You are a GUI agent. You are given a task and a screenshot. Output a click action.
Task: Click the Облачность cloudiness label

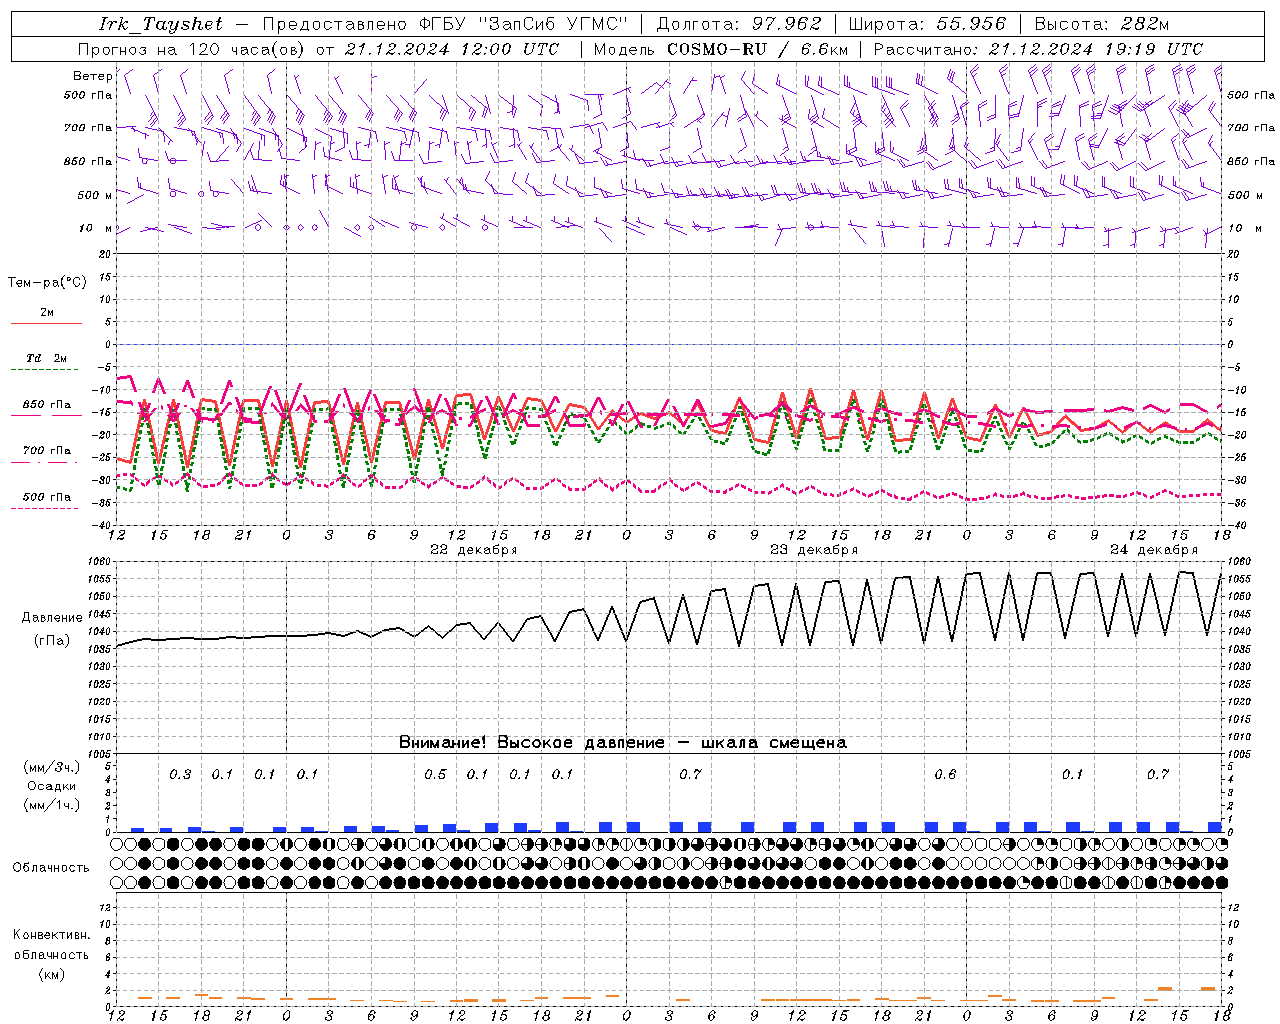click(x=51, y=868)
